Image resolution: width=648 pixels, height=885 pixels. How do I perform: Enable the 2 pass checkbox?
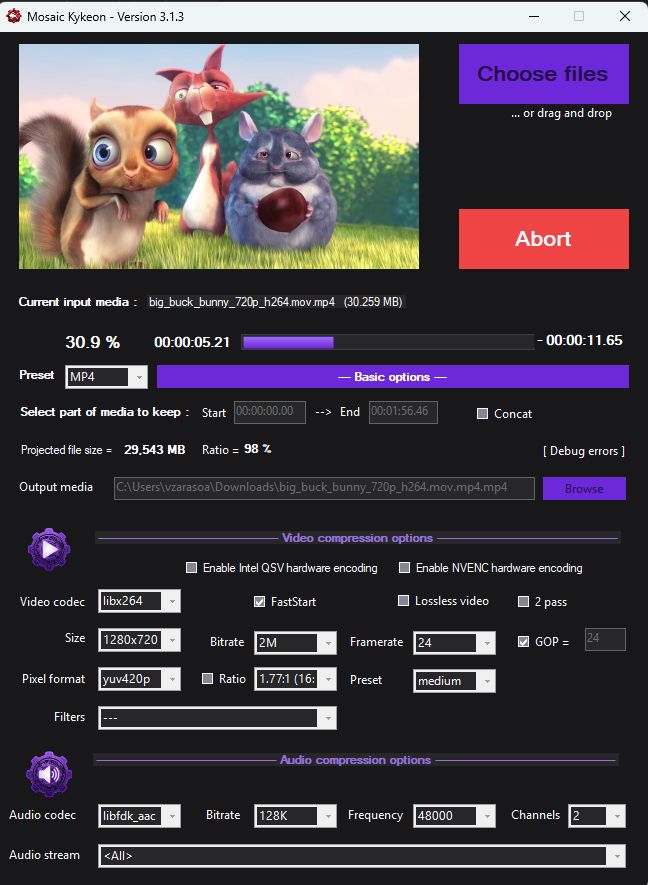point(524,602)
